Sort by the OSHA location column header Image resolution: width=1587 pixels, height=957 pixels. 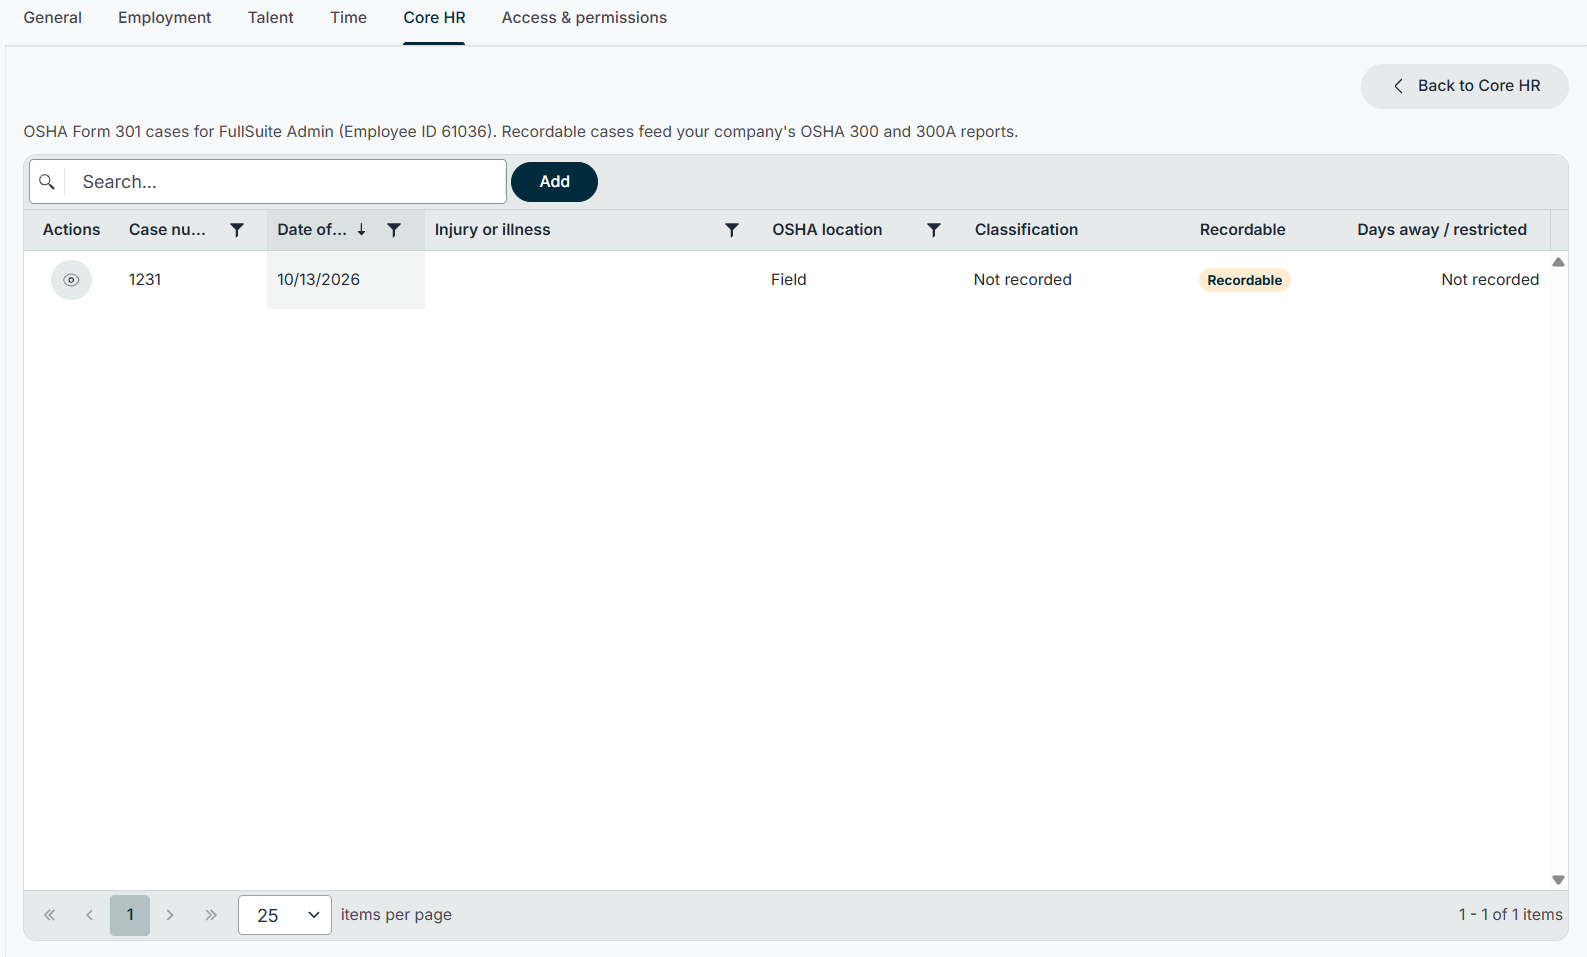click(828, 230)
